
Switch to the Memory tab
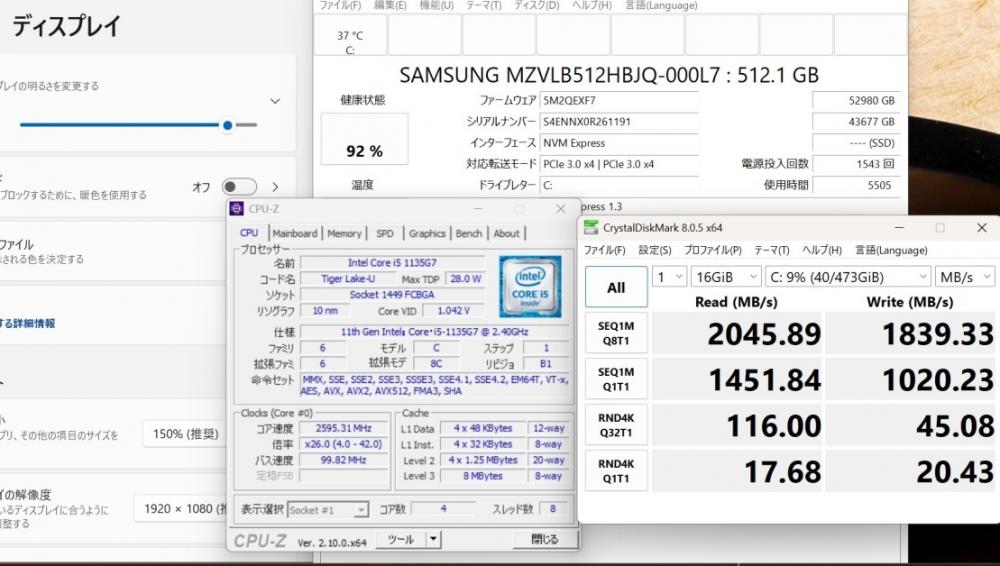pyautogui.click(x=344, y=234)
